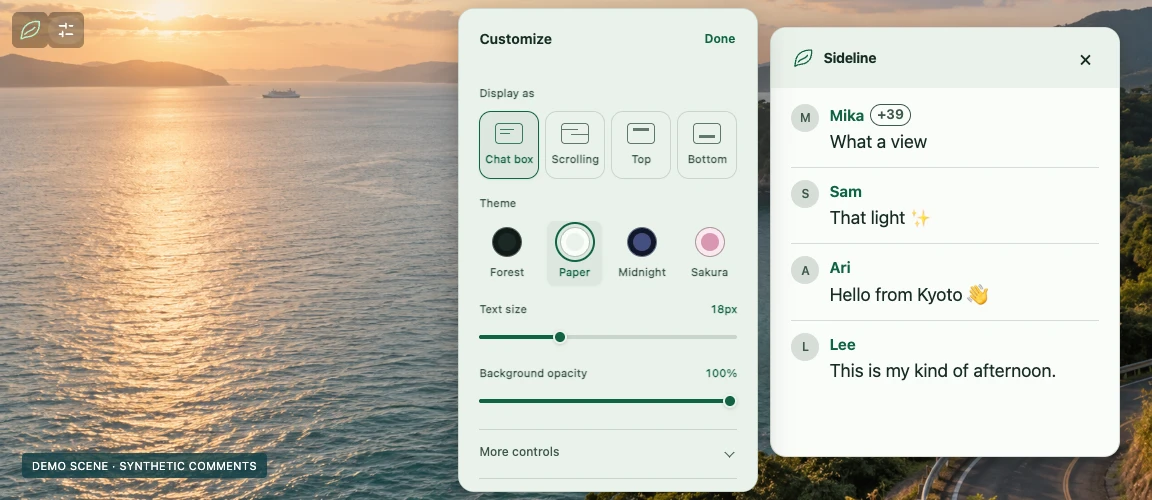Select the Bottom display mode
1152x500 pixels.
pyautogui.click(x=707, y=145)
